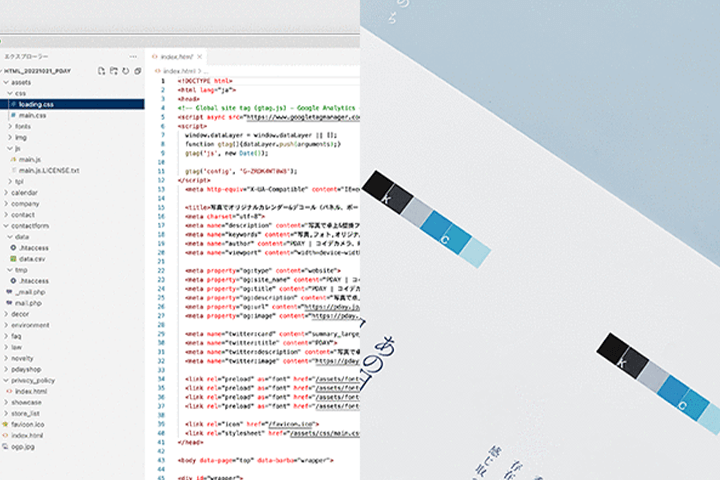720x480 pixels.
Task: Click the </head> closing tag on line 41
Action: (190, 442)
